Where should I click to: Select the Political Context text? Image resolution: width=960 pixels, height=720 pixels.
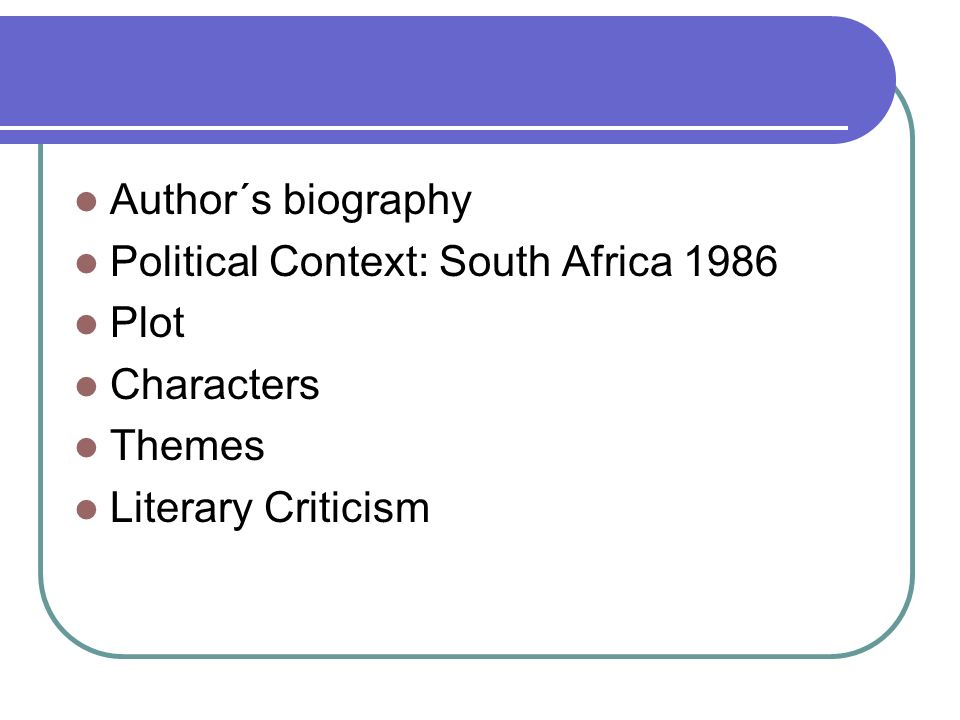(x=269, y=261)
